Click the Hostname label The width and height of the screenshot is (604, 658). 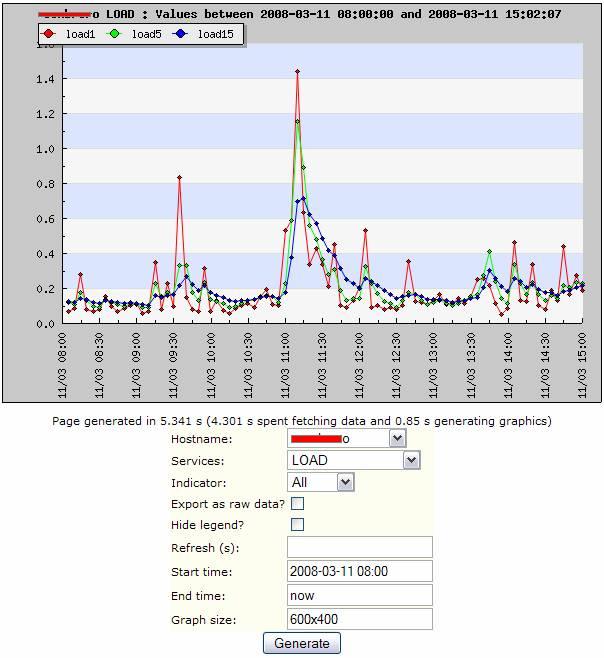[x=202, y=439]
